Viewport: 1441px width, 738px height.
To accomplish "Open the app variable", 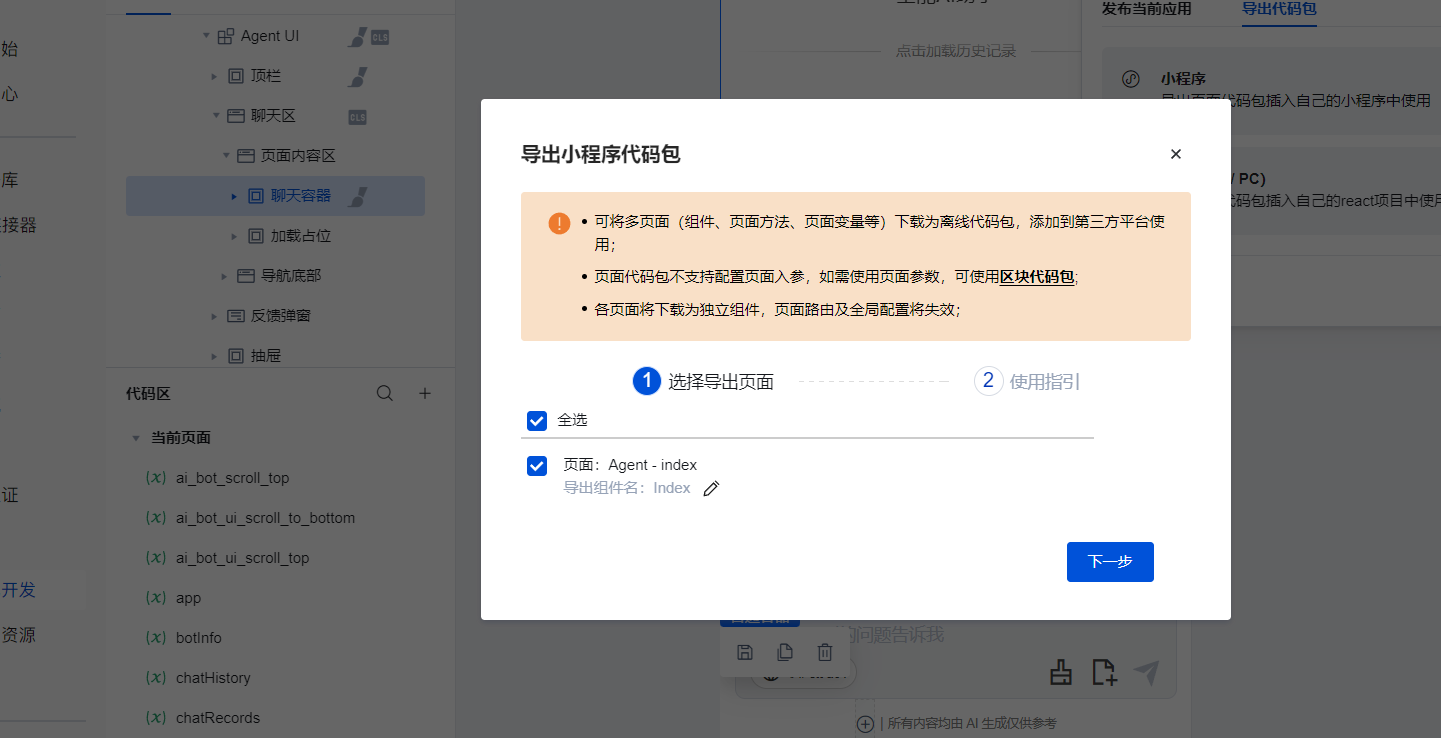I will coord(188,598).
